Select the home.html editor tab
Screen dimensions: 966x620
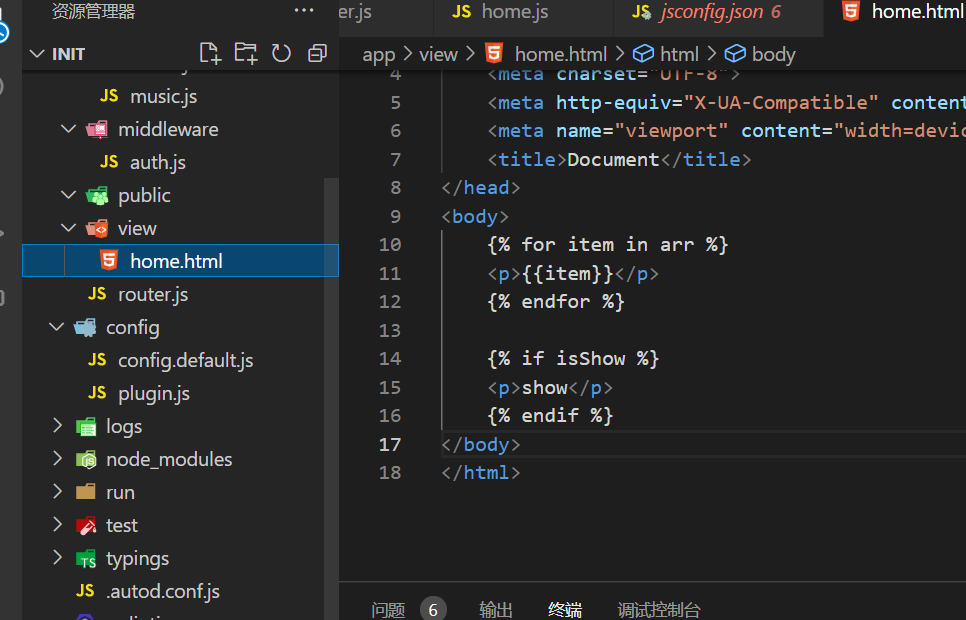click(x=895, y=18)
